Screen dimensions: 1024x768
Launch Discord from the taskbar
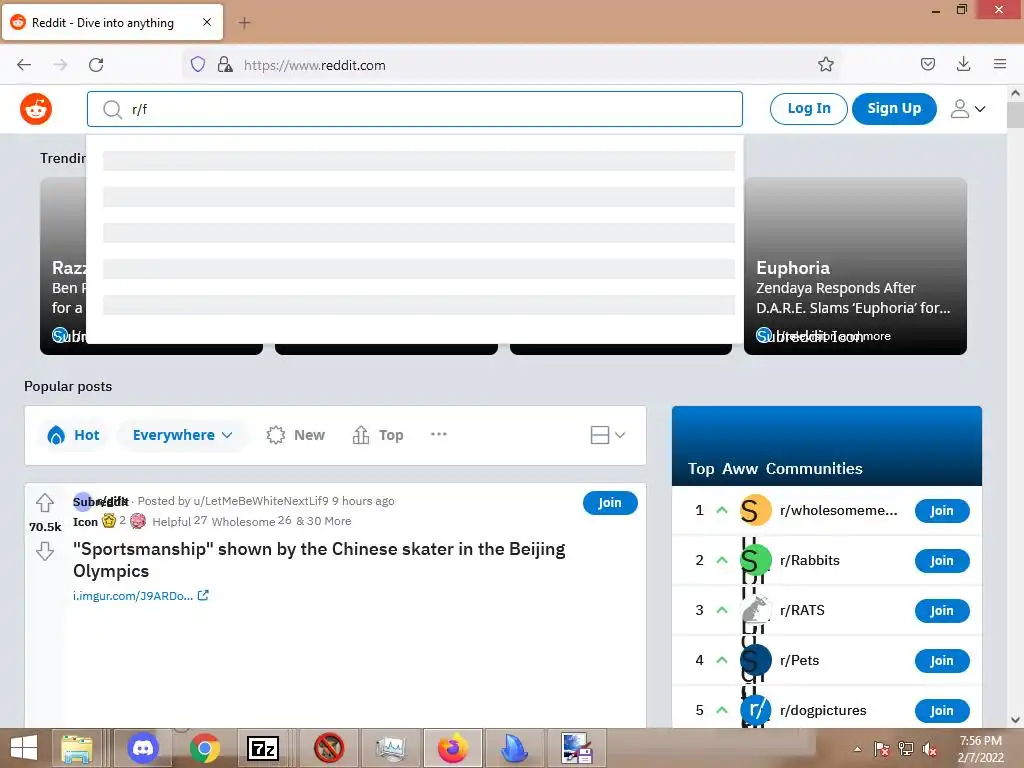pyautogui.click(x=142, y=748)
